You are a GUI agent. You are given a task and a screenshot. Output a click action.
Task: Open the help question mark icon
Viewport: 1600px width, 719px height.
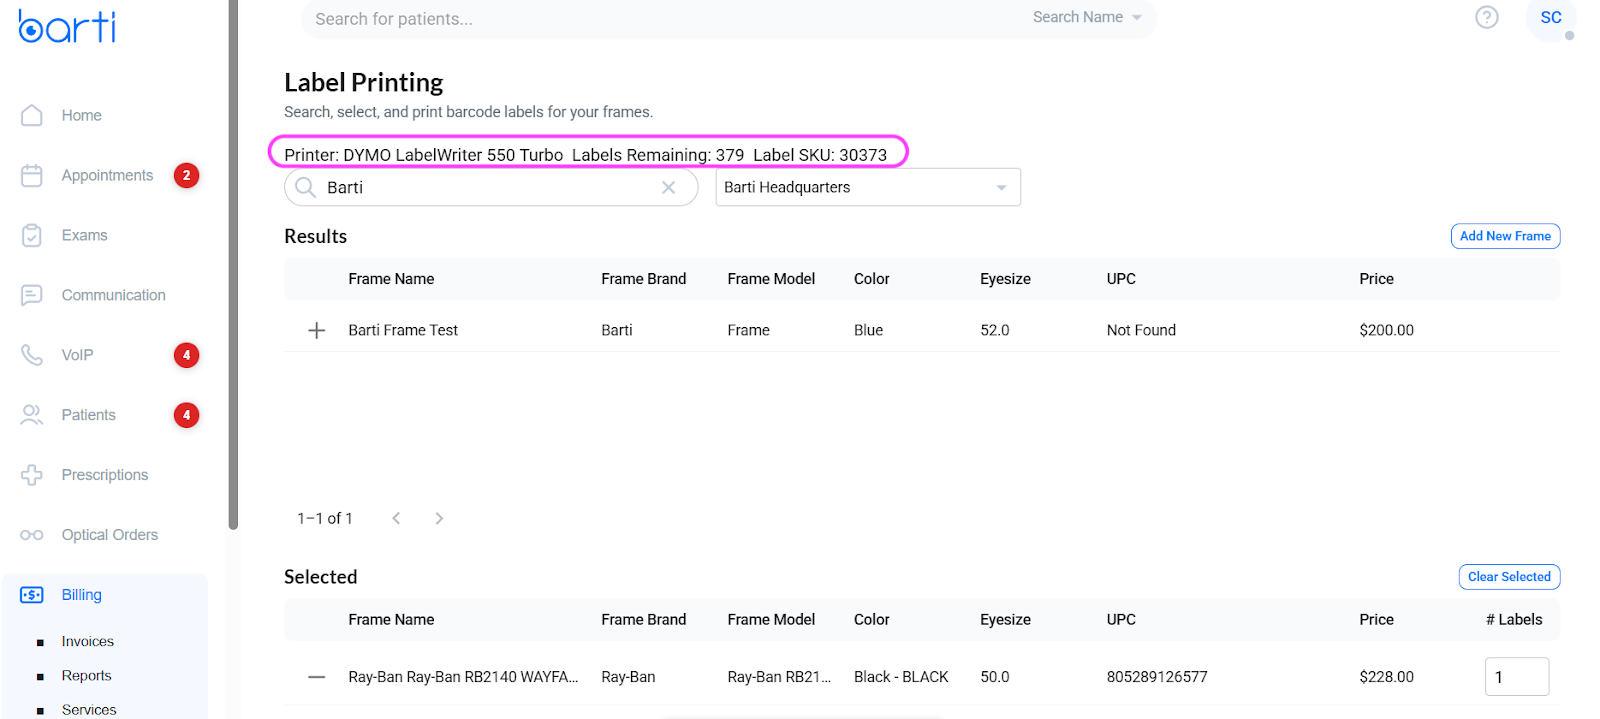coord(1487,17)
